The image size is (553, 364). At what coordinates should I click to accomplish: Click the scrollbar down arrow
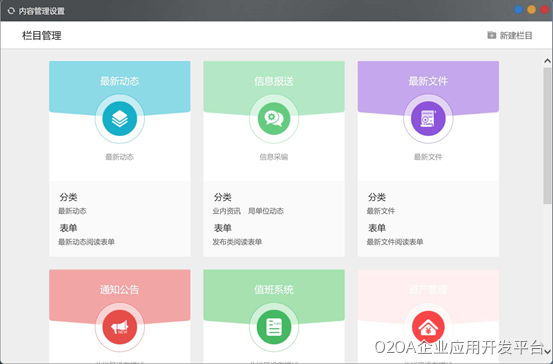pos(547,351)
